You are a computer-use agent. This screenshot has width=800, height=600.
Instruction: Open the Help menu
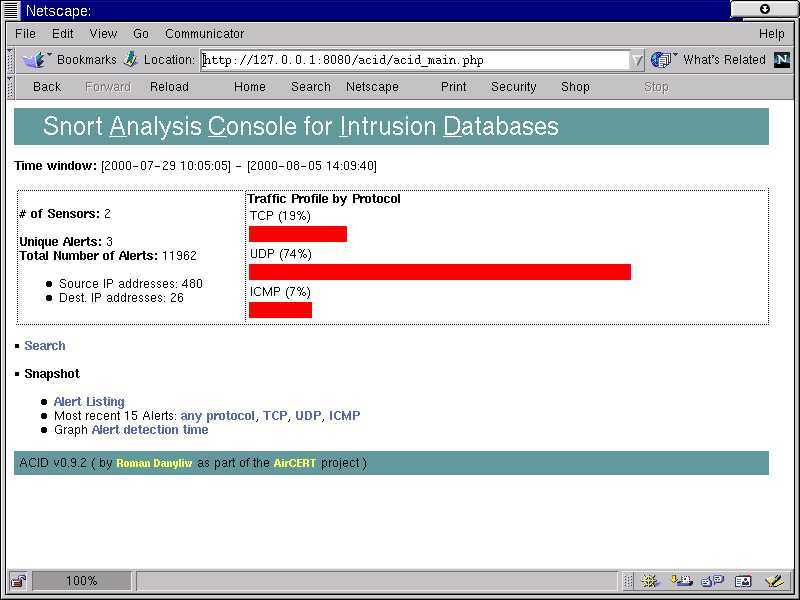click(x=771, y=34)
